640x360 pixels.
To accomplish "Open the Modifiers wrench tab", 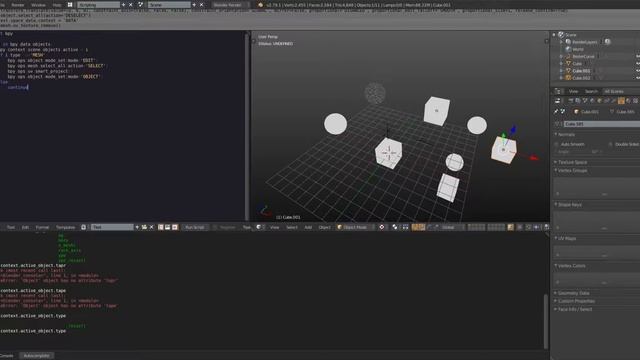I will pos(613,100).
